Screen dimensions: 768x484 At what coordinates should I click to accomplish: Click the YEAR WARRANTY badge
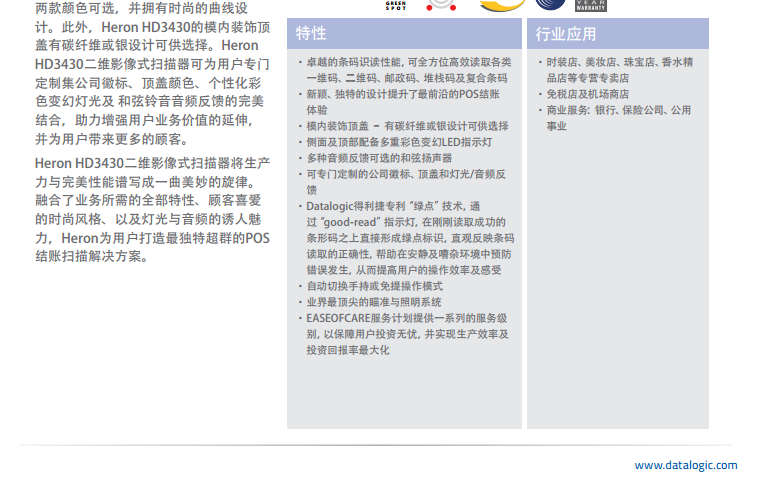(x=590, y=5)
